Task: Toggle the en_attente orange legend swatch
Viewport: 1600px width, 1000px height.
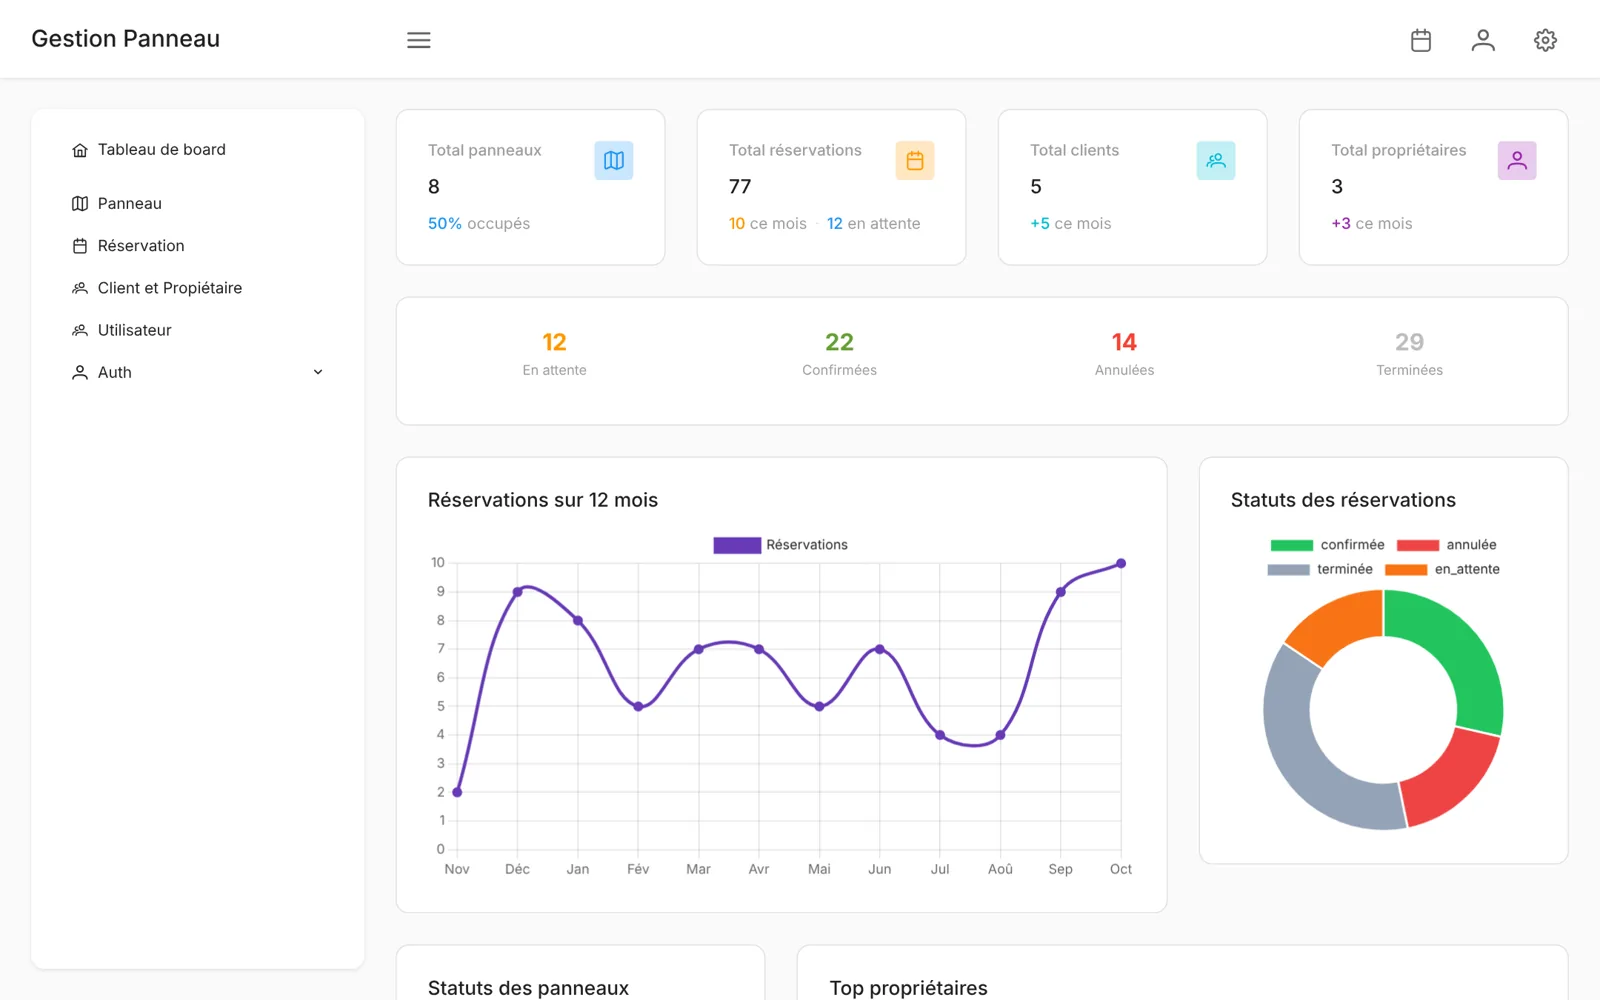Action: coord(1406,570)
